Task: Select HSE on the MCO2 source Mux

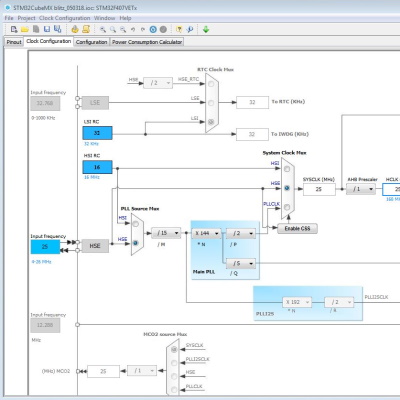Action: point(174,376)
